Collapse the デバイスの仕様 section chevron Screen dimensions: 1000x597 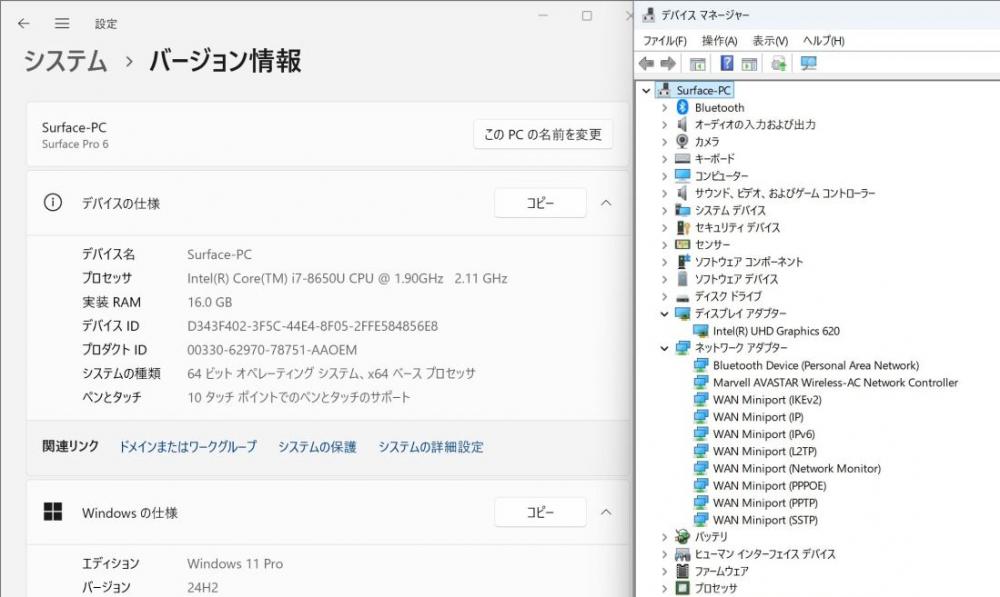606,203
